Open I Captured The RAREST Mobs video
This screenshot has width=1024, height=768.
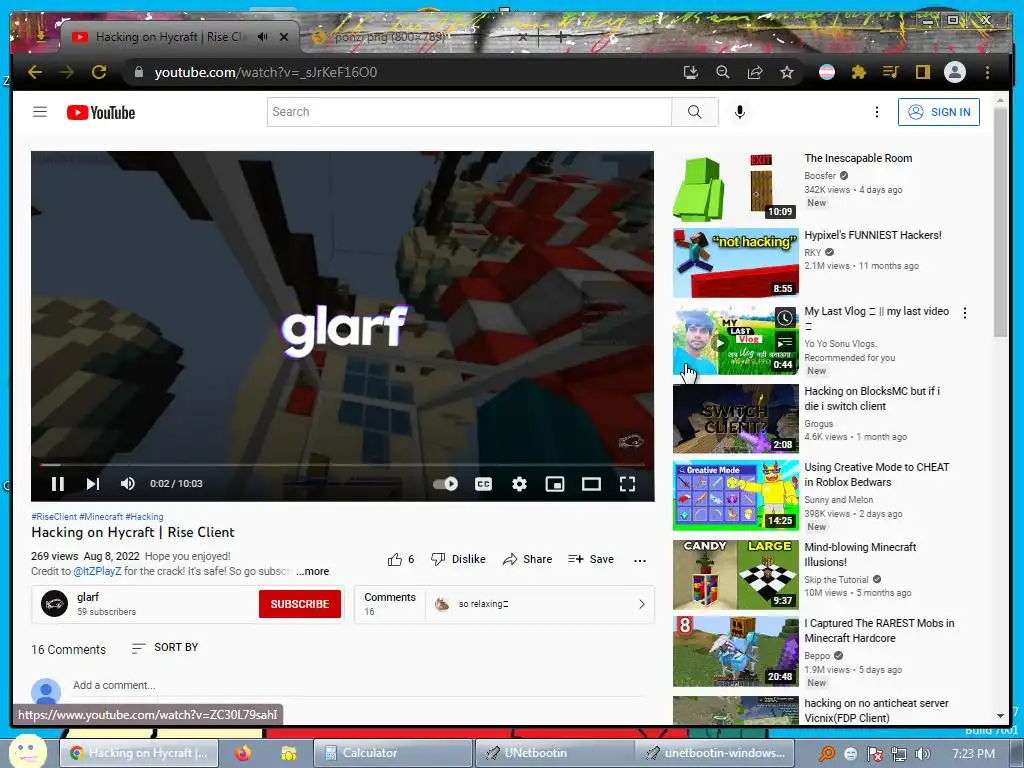point(735,651)
